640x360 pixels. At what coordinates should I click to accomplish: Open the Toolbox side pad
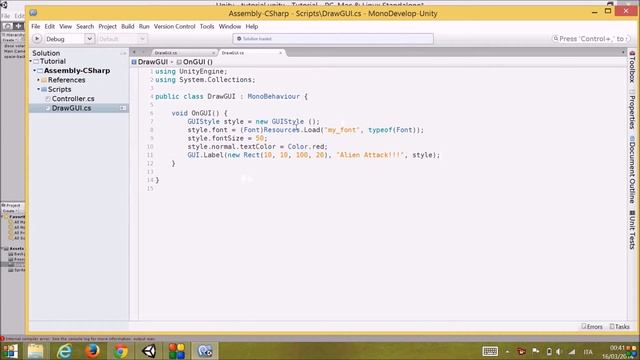[x=632, y=67]
